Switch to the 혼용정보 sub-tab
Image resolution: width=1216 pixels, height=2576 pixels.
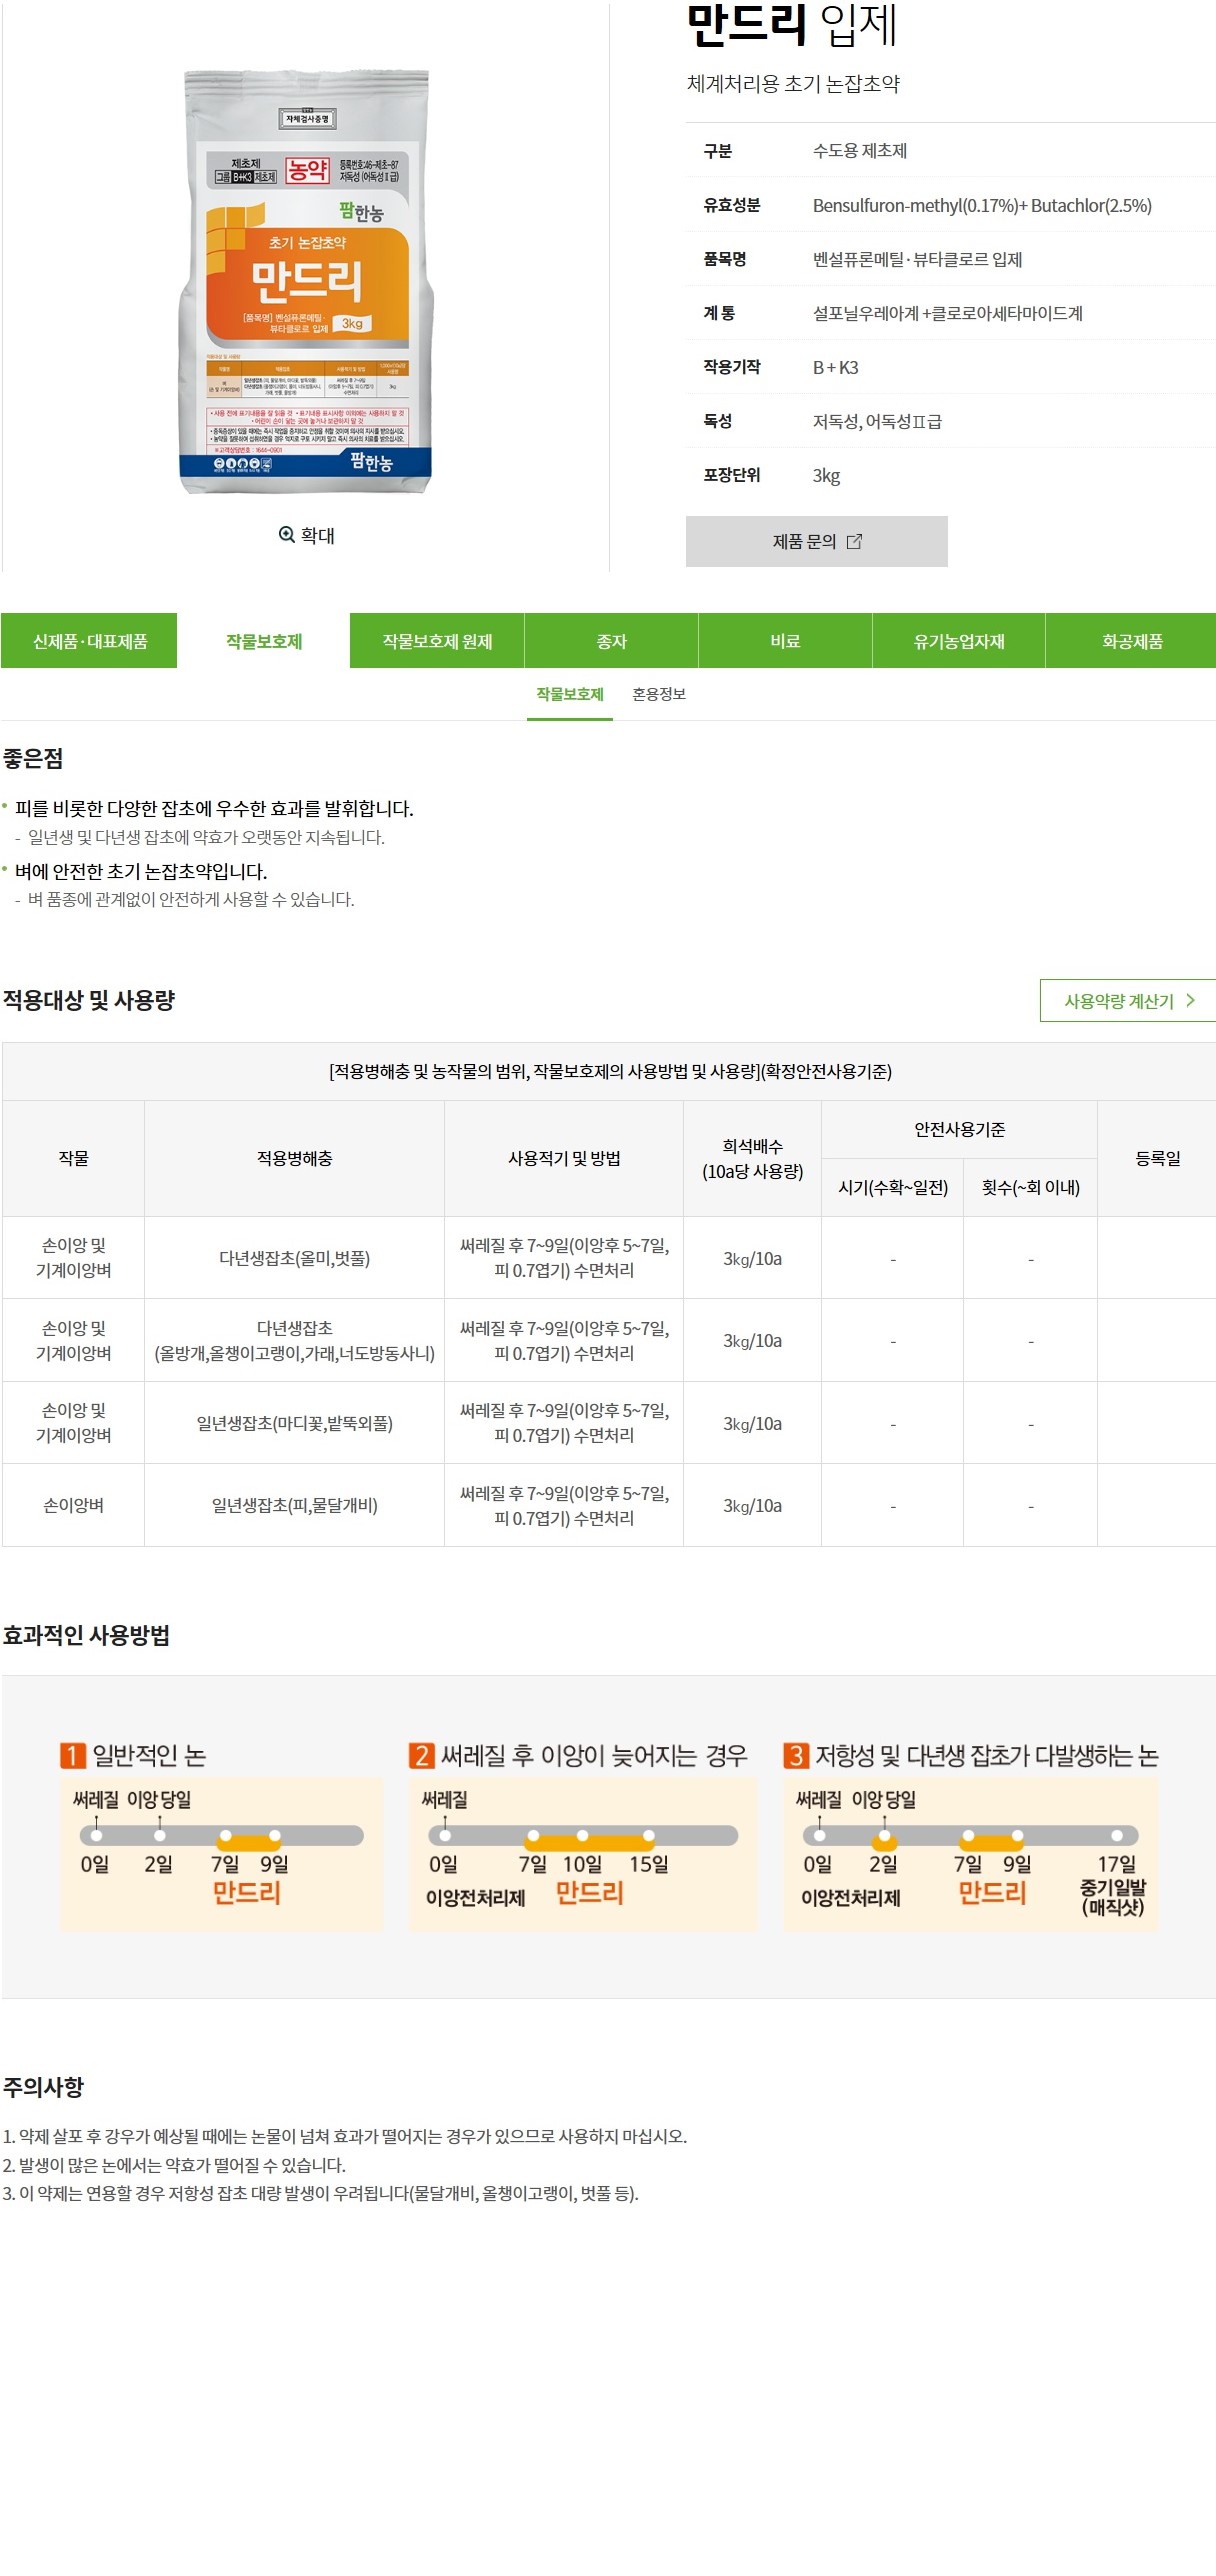[659, 695]
